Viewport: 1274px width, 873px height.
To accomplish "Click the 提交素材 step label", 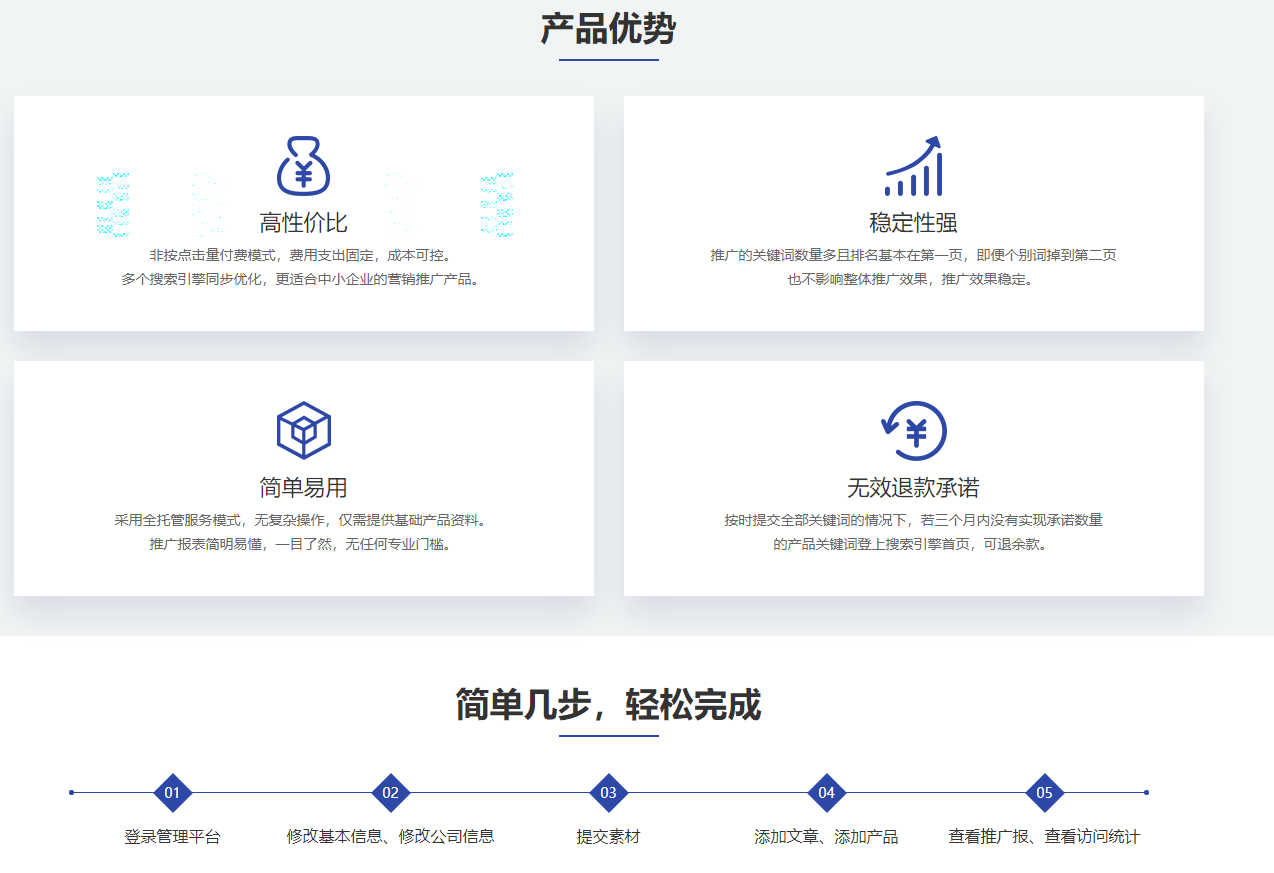I will (608, 837).
